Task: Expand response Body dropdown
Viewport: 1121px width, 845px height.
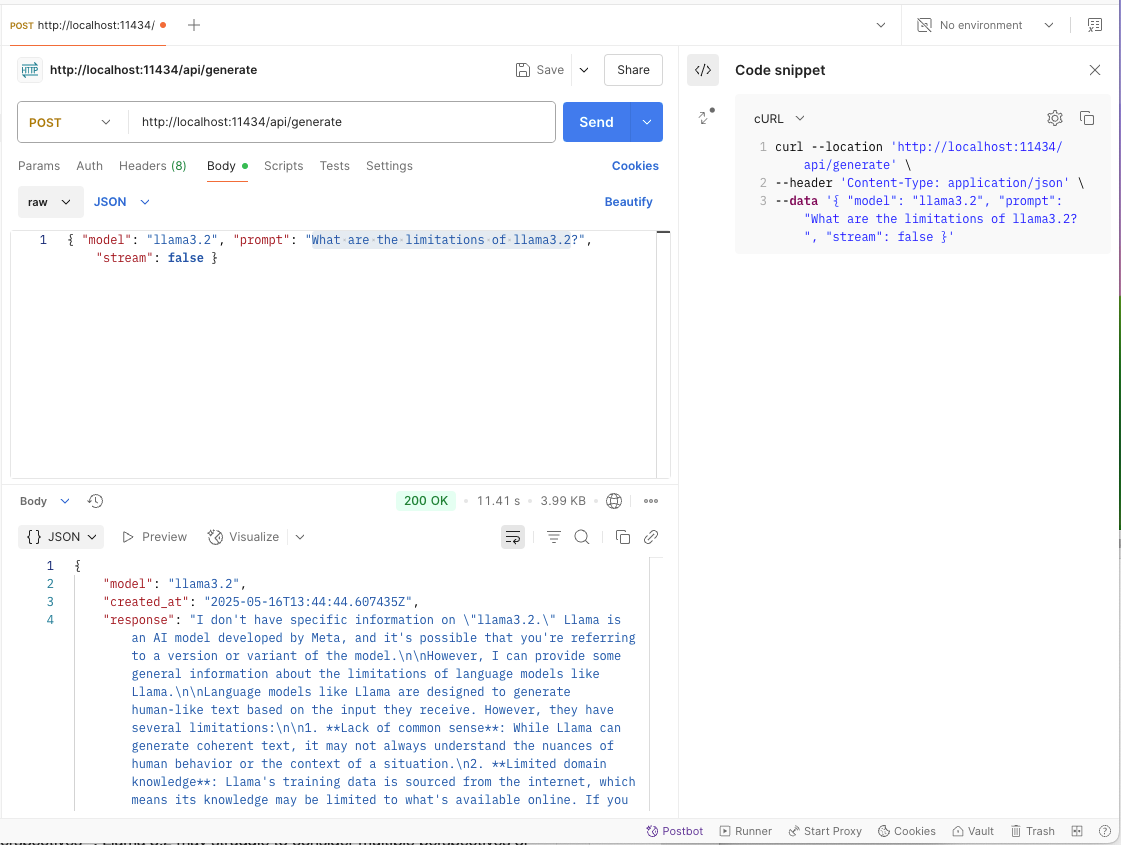Action: pyautogui.click(x=44, y=501)
